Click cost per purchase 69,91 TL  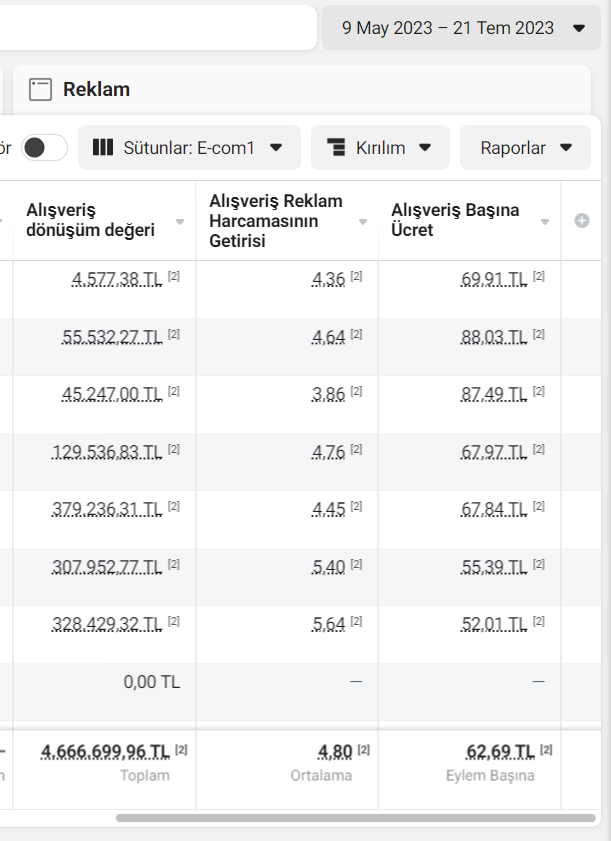pyautogui.click(x=494, y=279)
